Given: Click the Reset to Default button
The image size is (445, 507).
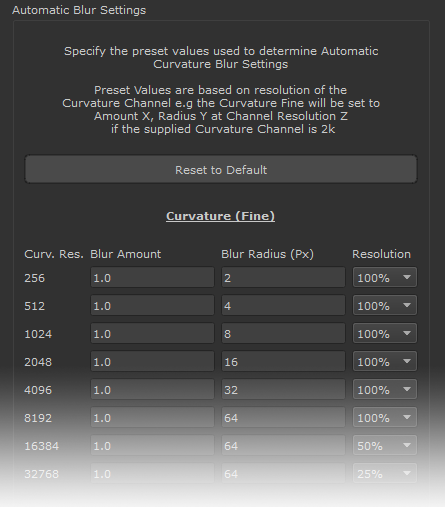Looking at the screenshot, I should click(x=221, y=169).
